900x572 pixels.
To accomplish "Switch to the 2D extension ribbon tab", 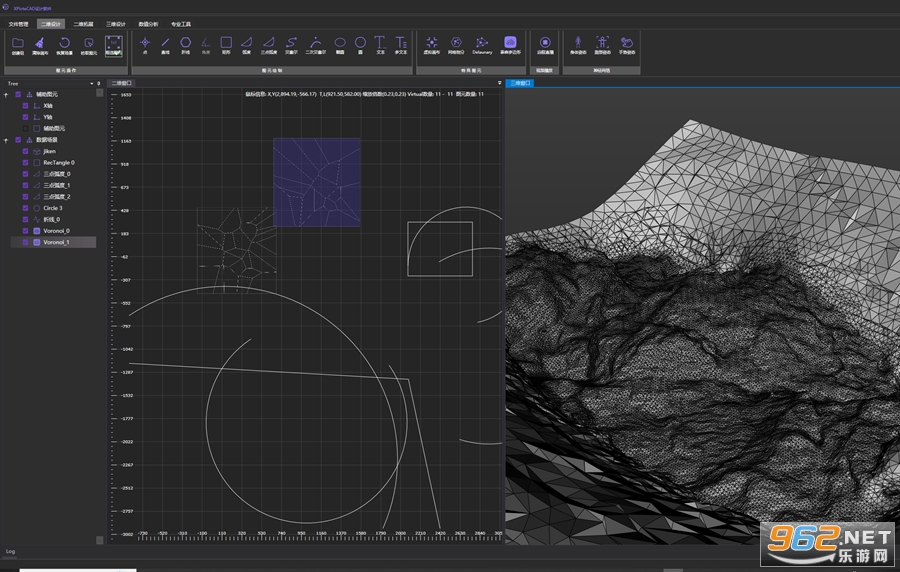I will coord(83,24).
